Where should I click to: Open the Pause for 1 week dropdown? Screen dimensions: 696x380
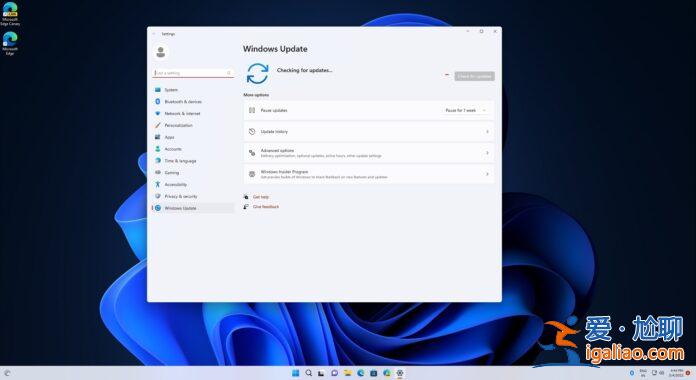tap(466, 110)
